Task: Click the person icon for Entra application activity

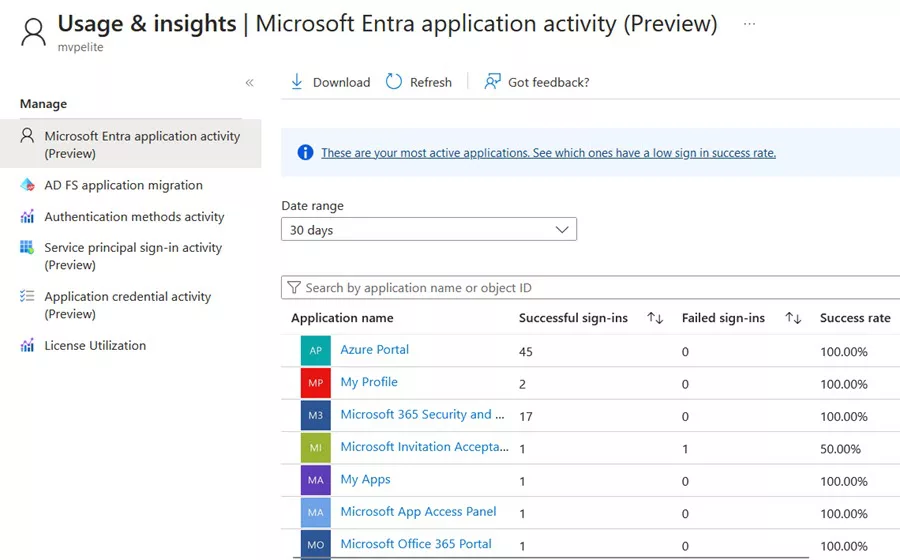Action: click(x=27, y=135)
